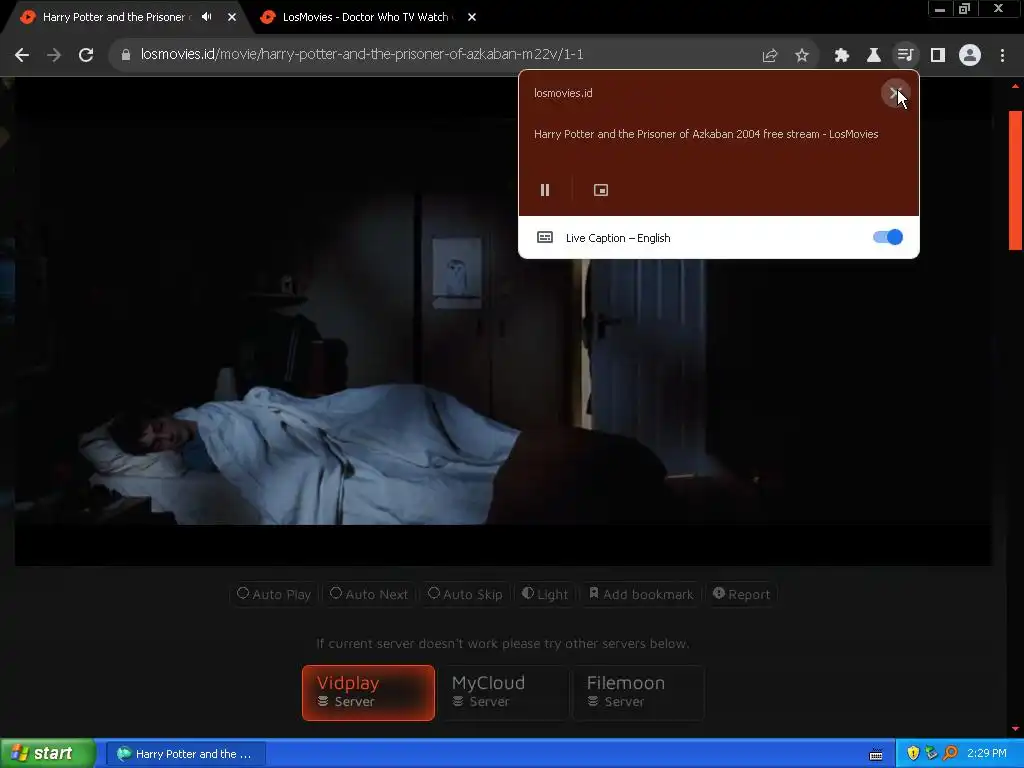Close the Harry Potter tab

tap(232, 17)
